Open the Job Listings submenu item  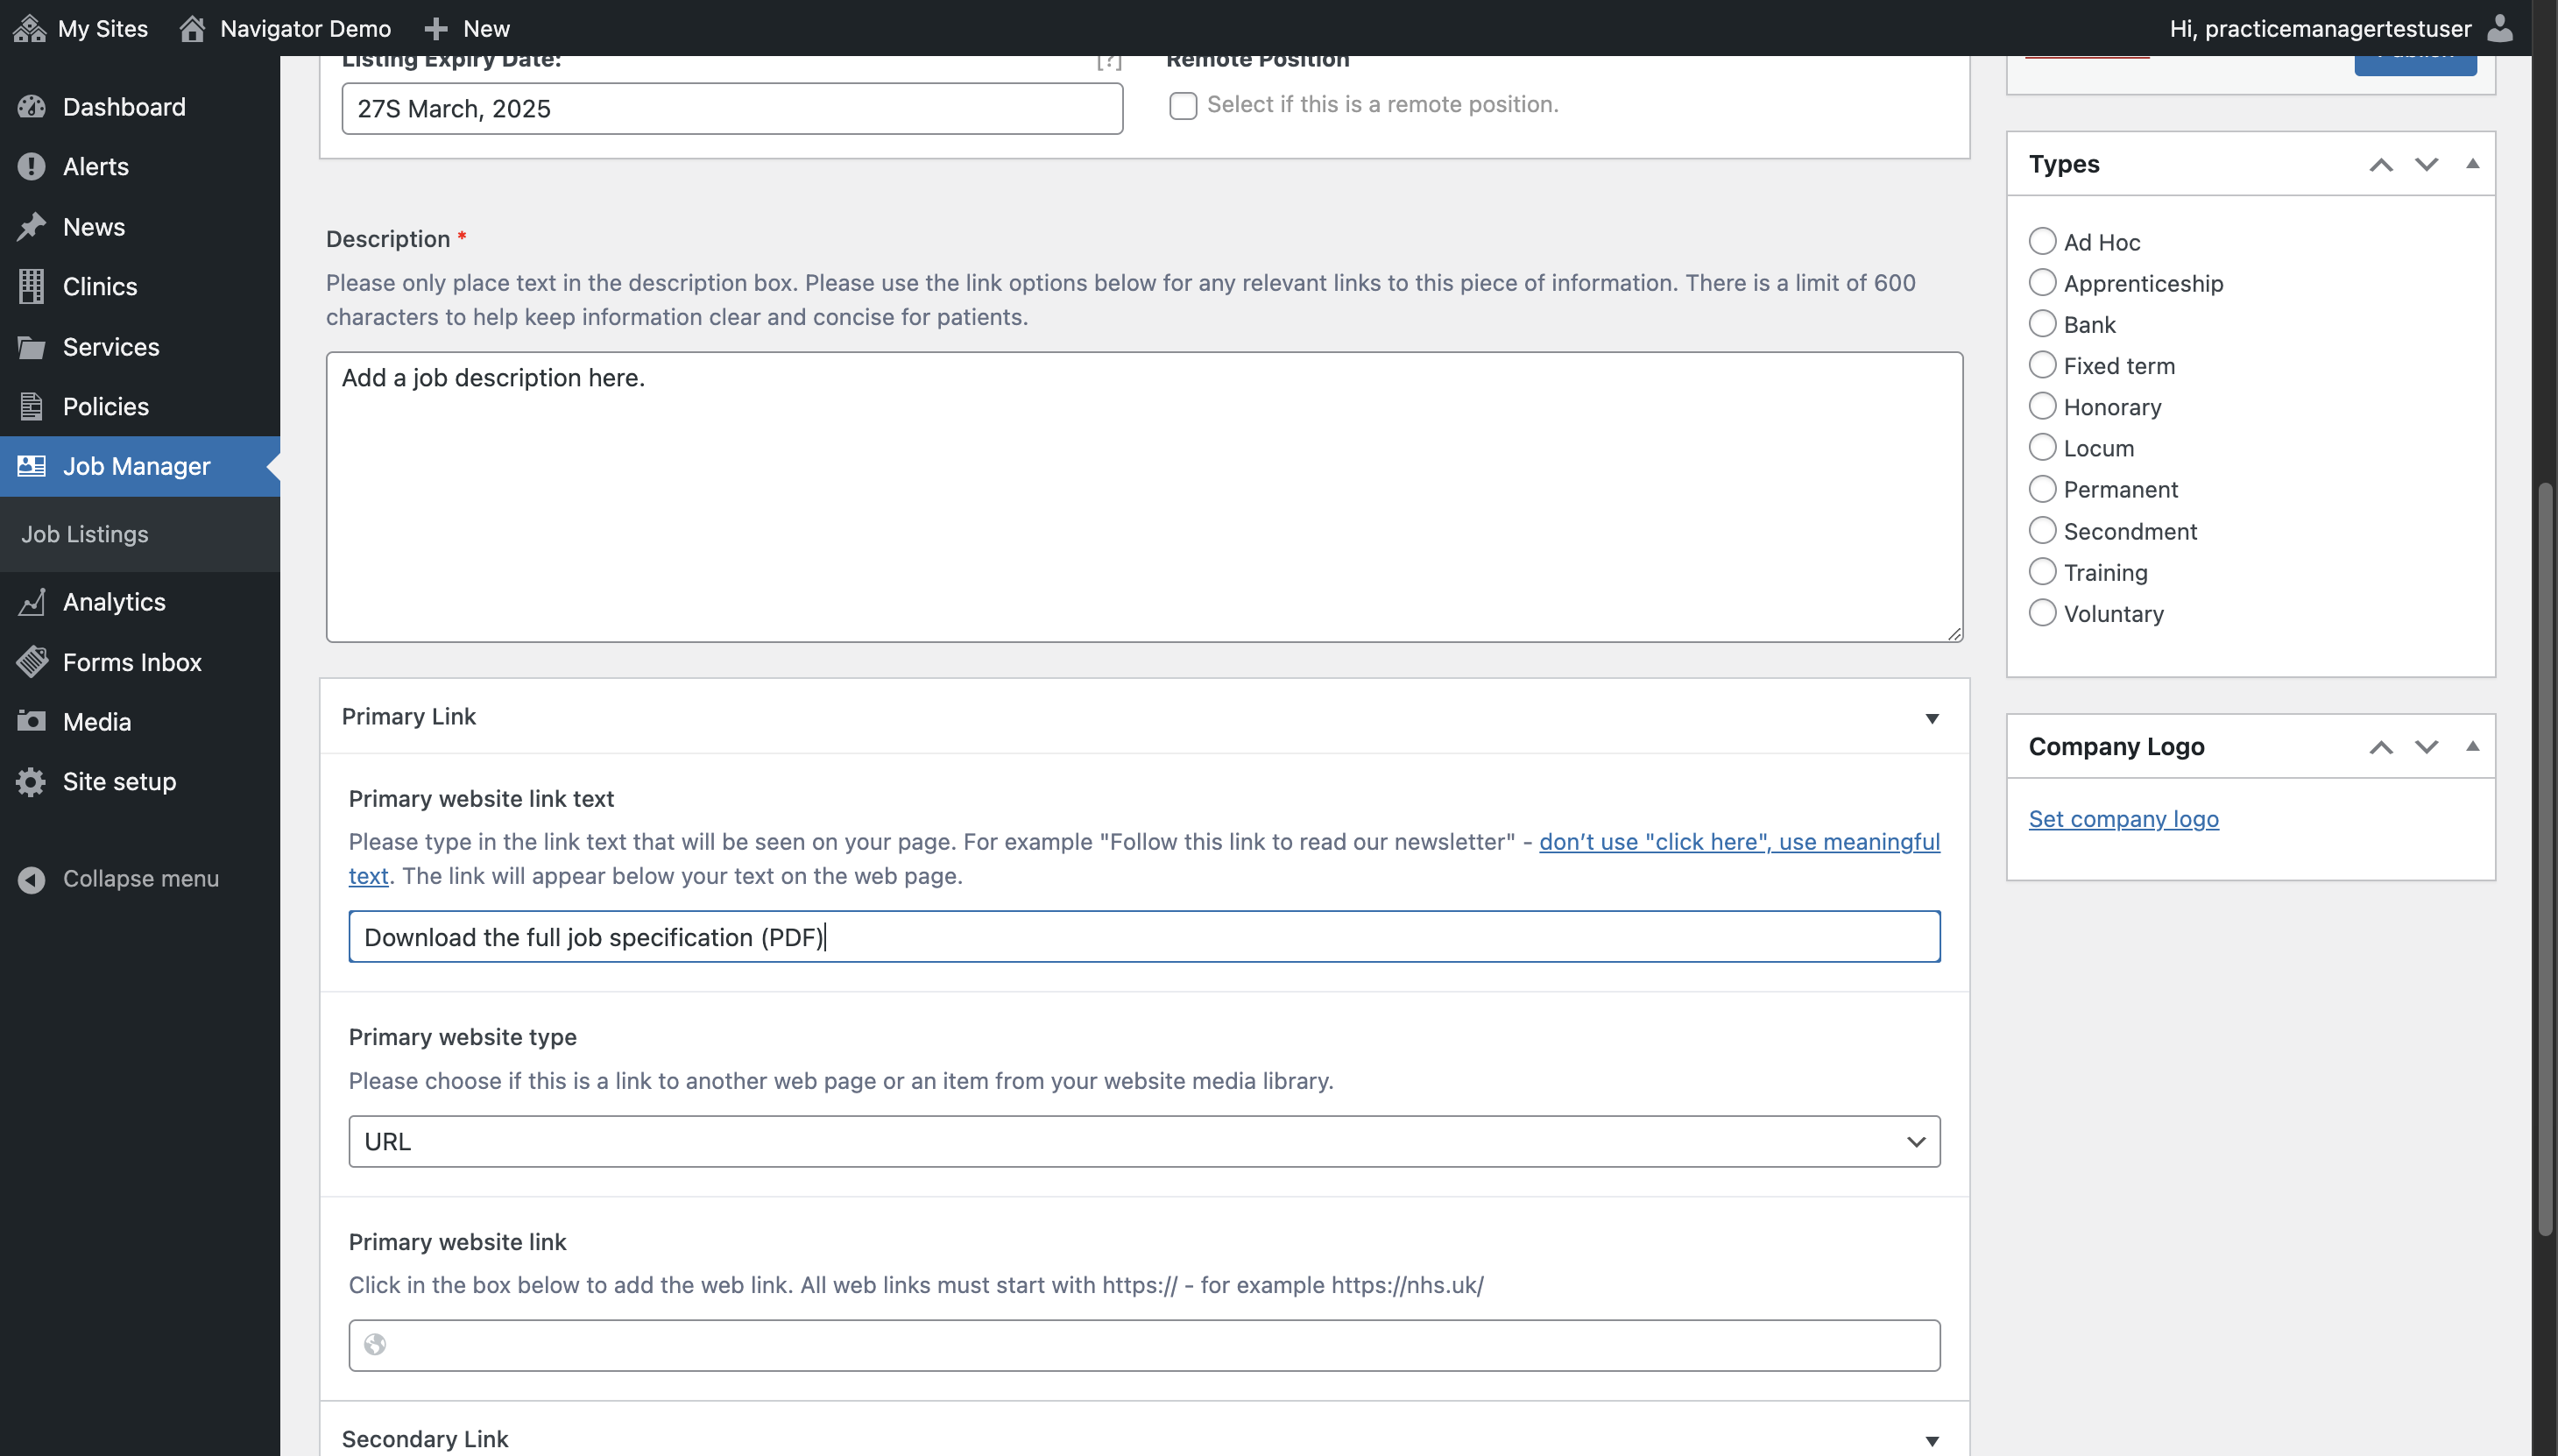pos(85,534)
